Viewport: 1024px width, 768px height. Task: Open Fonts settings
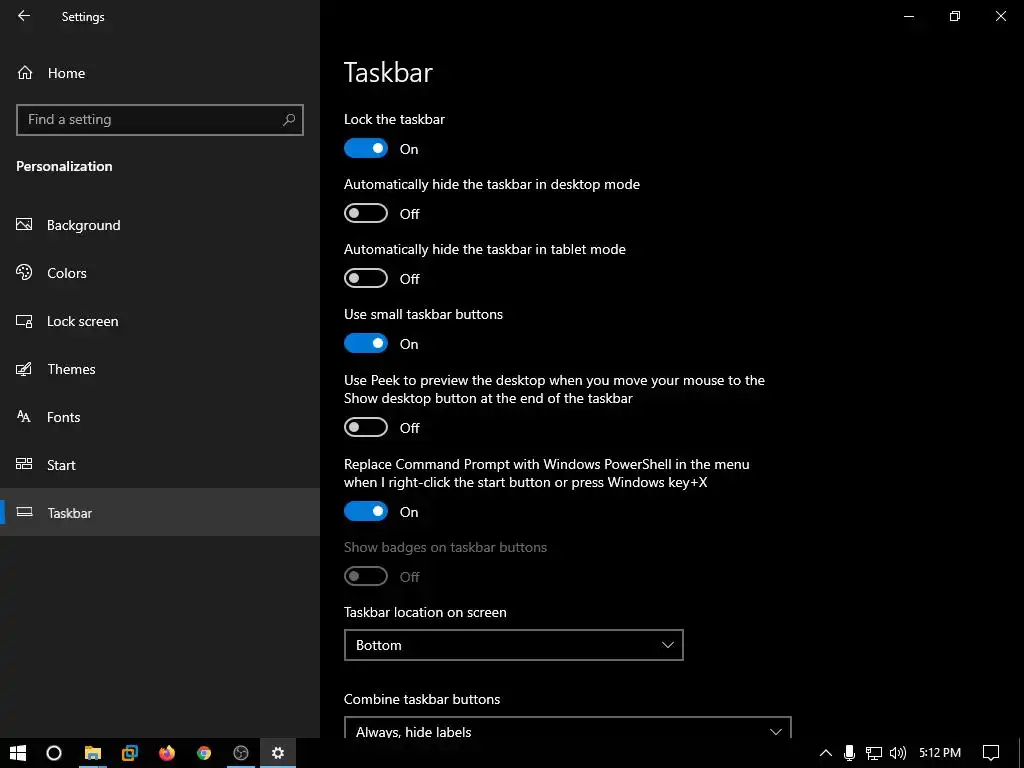(160, 417)
